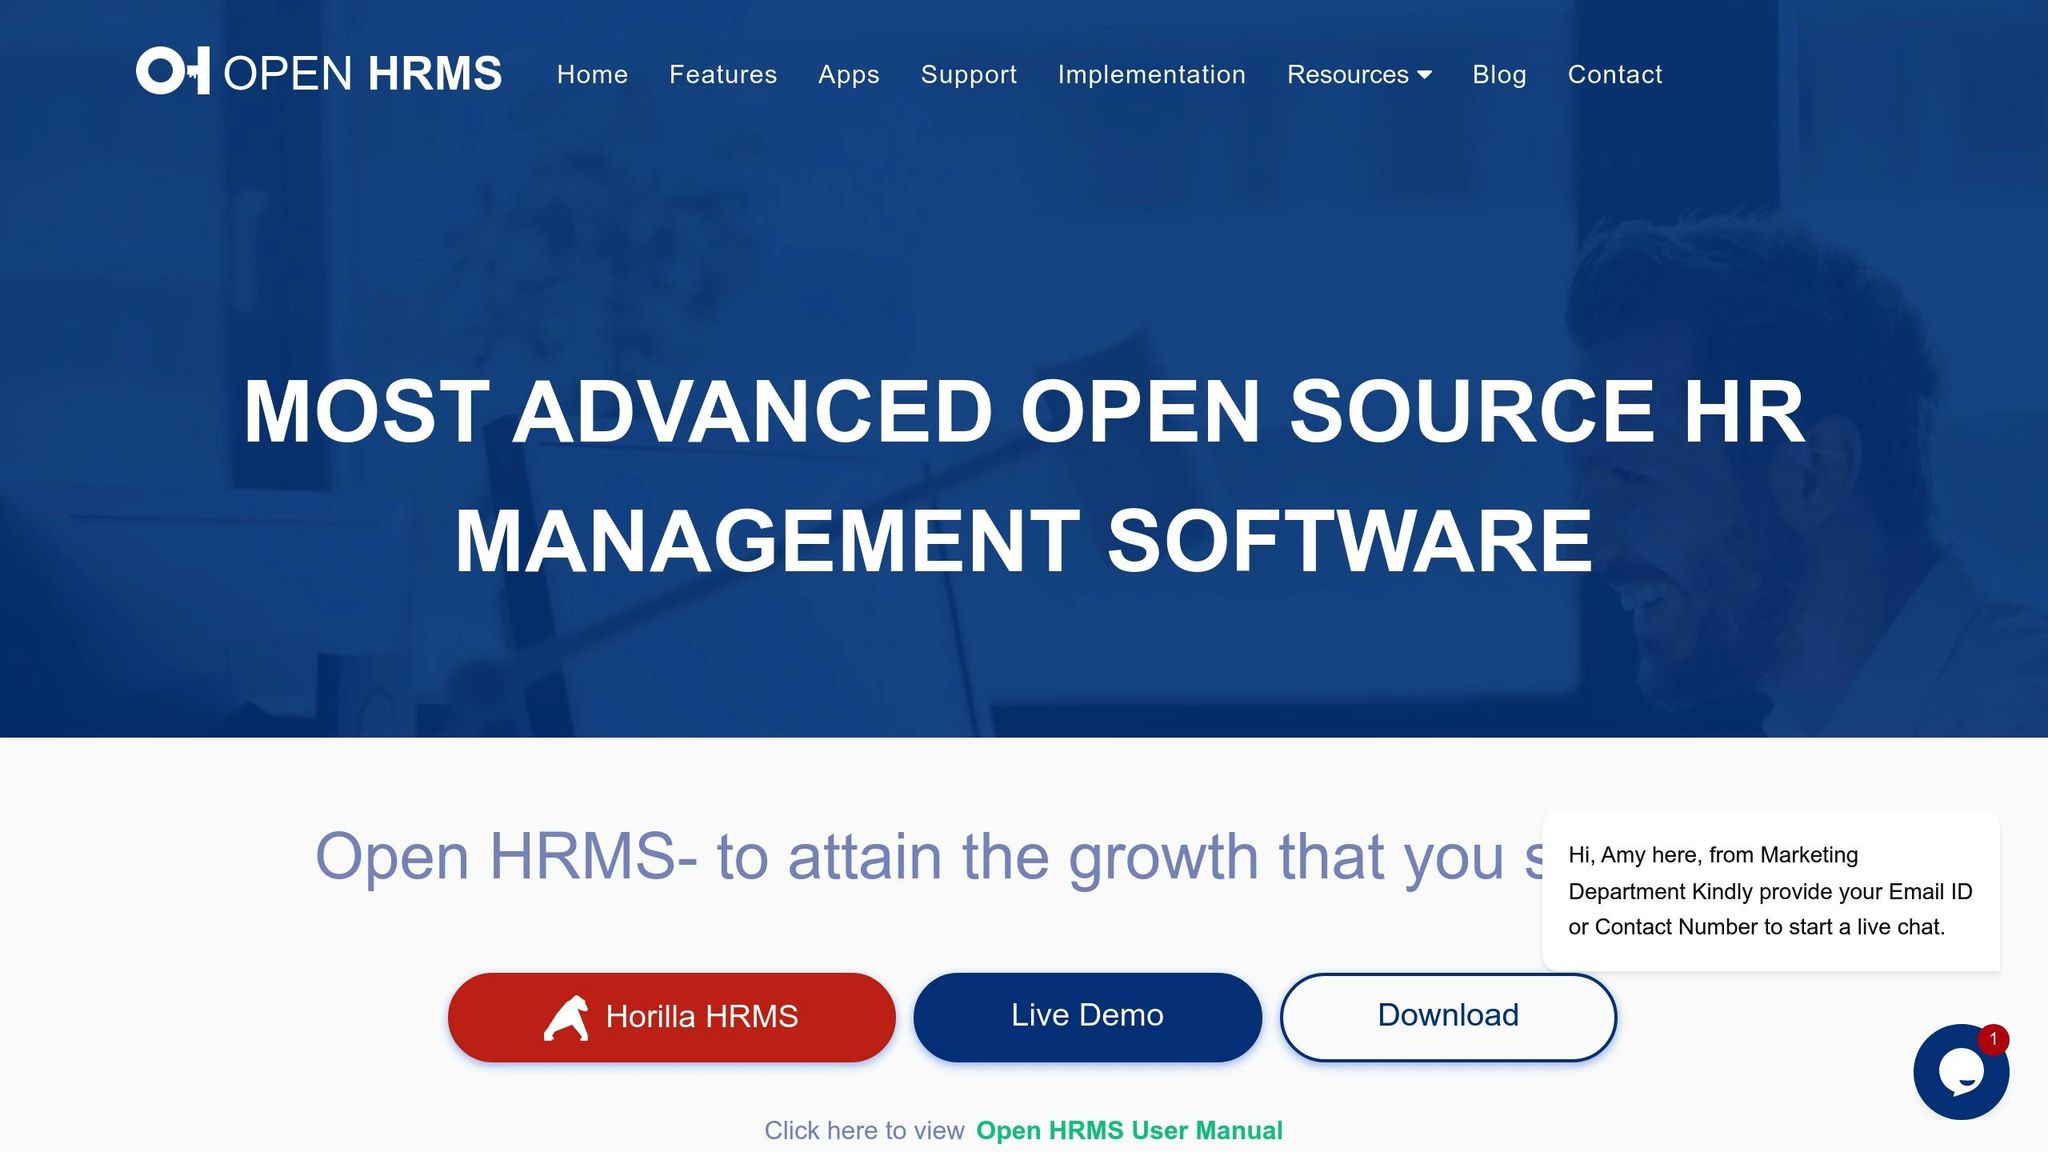Viewport: 2048px width, 1152px height.
Task: Click the chat notification badge showing 1
Action: pyautogui.click(x=1996, y=1040)
